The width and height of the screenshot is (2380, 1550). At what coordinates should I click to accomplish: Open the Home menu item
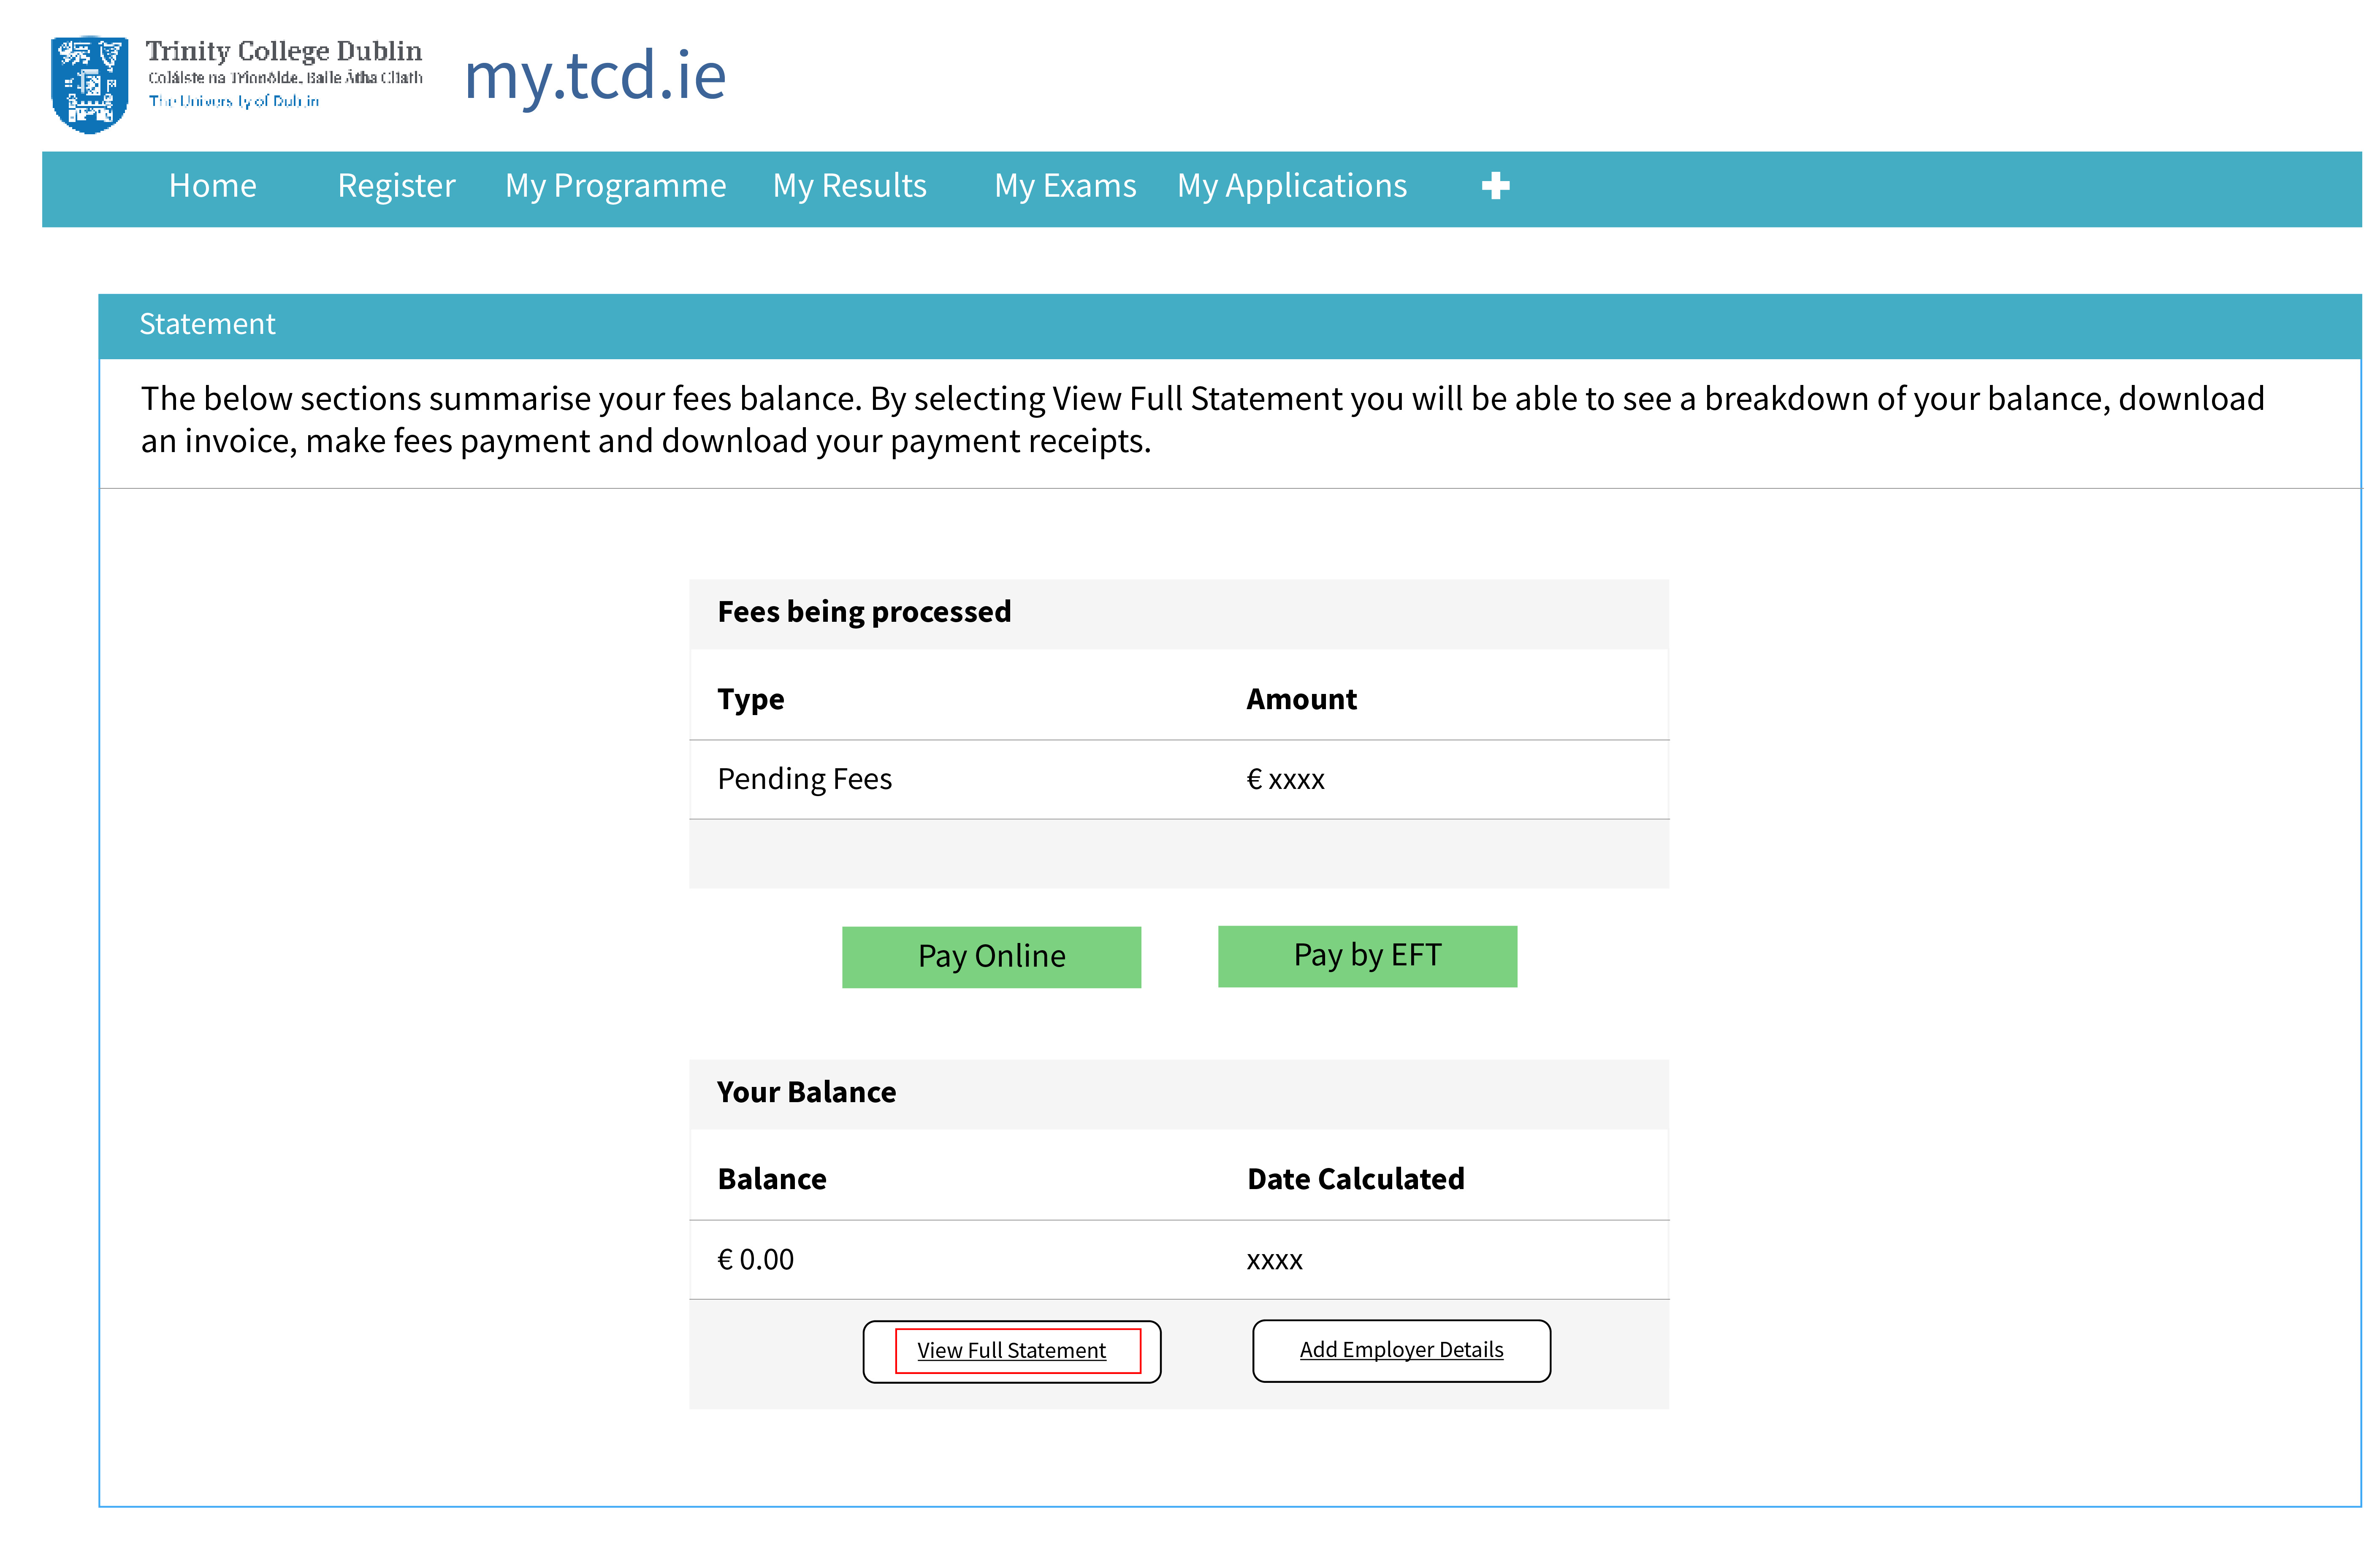tap(212, 186)
